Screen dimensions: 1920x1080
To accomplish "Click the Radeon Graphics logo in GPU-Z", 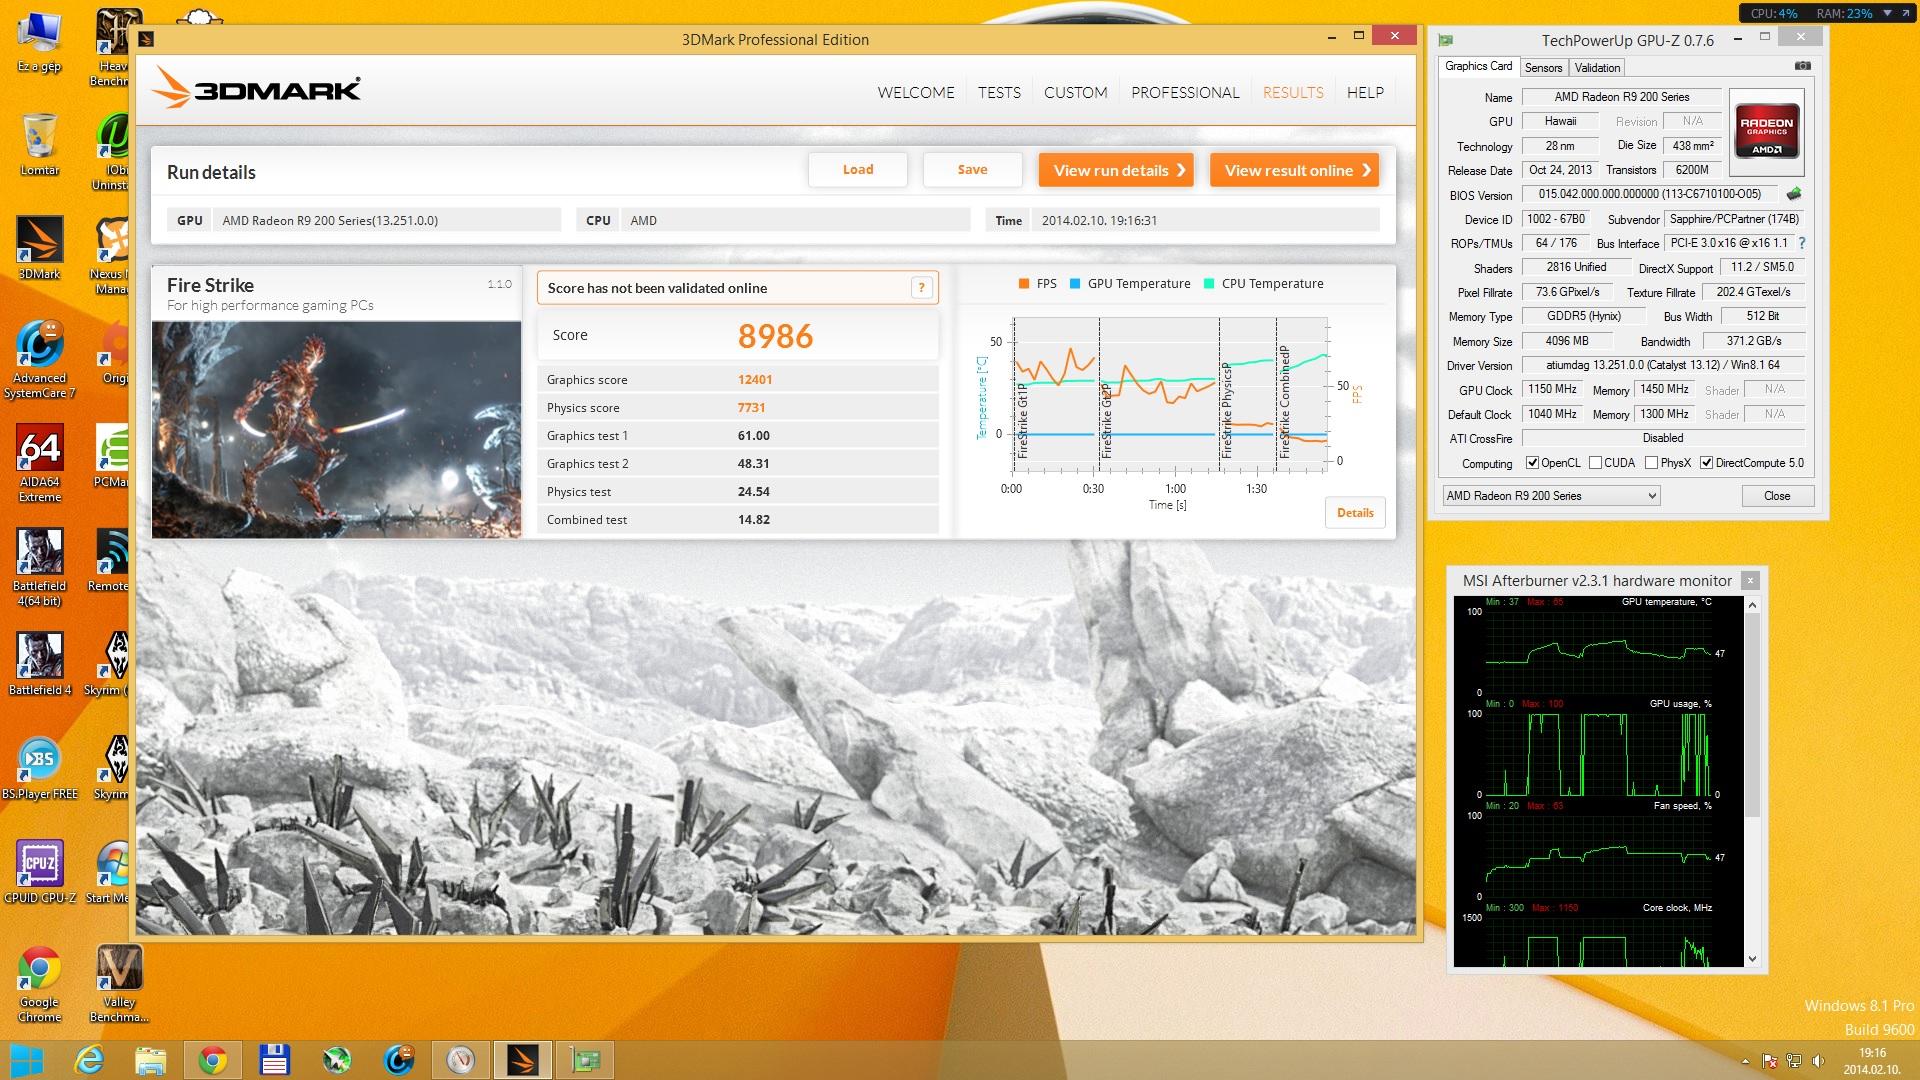I will pos(1767,131).
